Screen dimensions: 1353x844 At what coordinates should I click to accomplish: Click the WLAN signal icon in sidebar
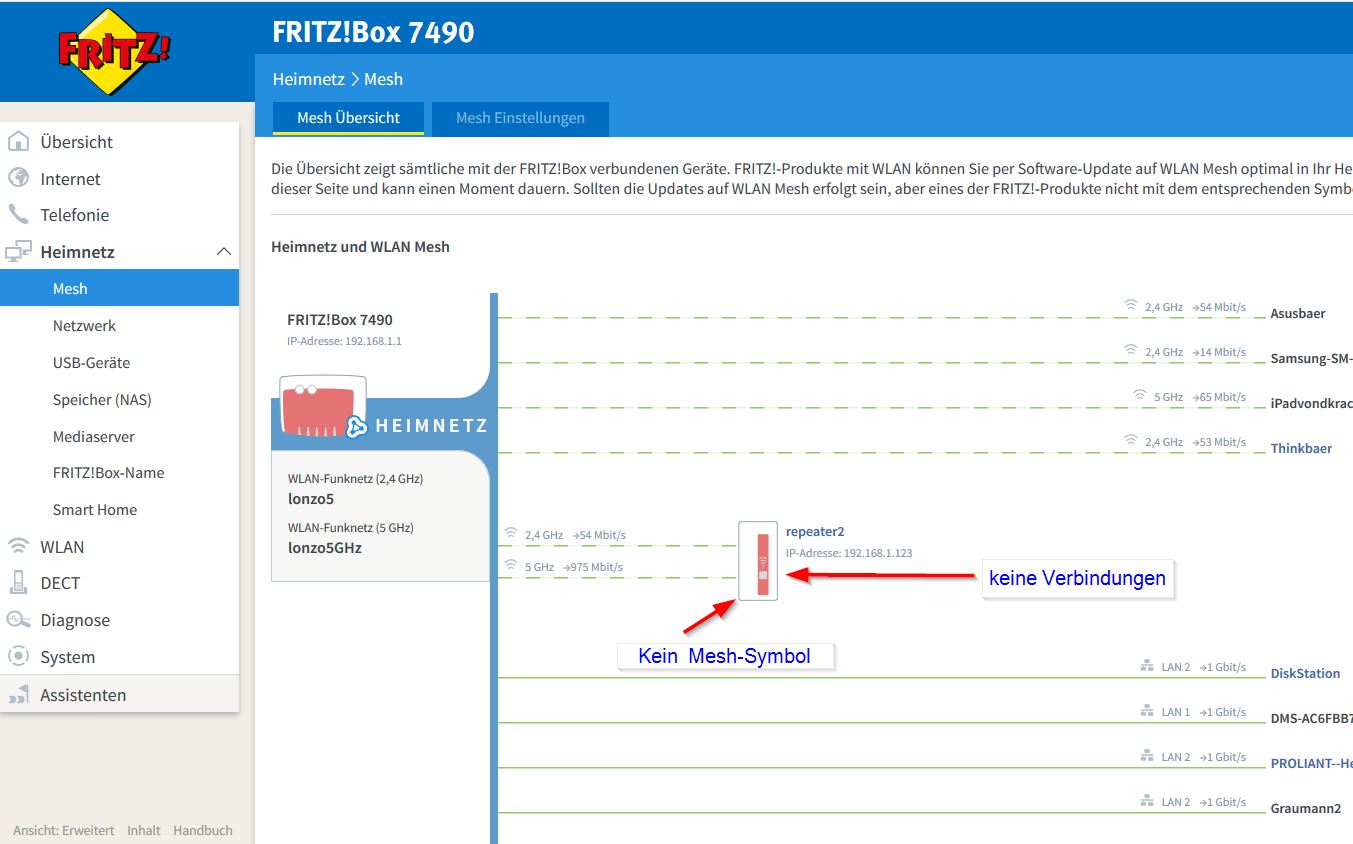pos(18,546)
